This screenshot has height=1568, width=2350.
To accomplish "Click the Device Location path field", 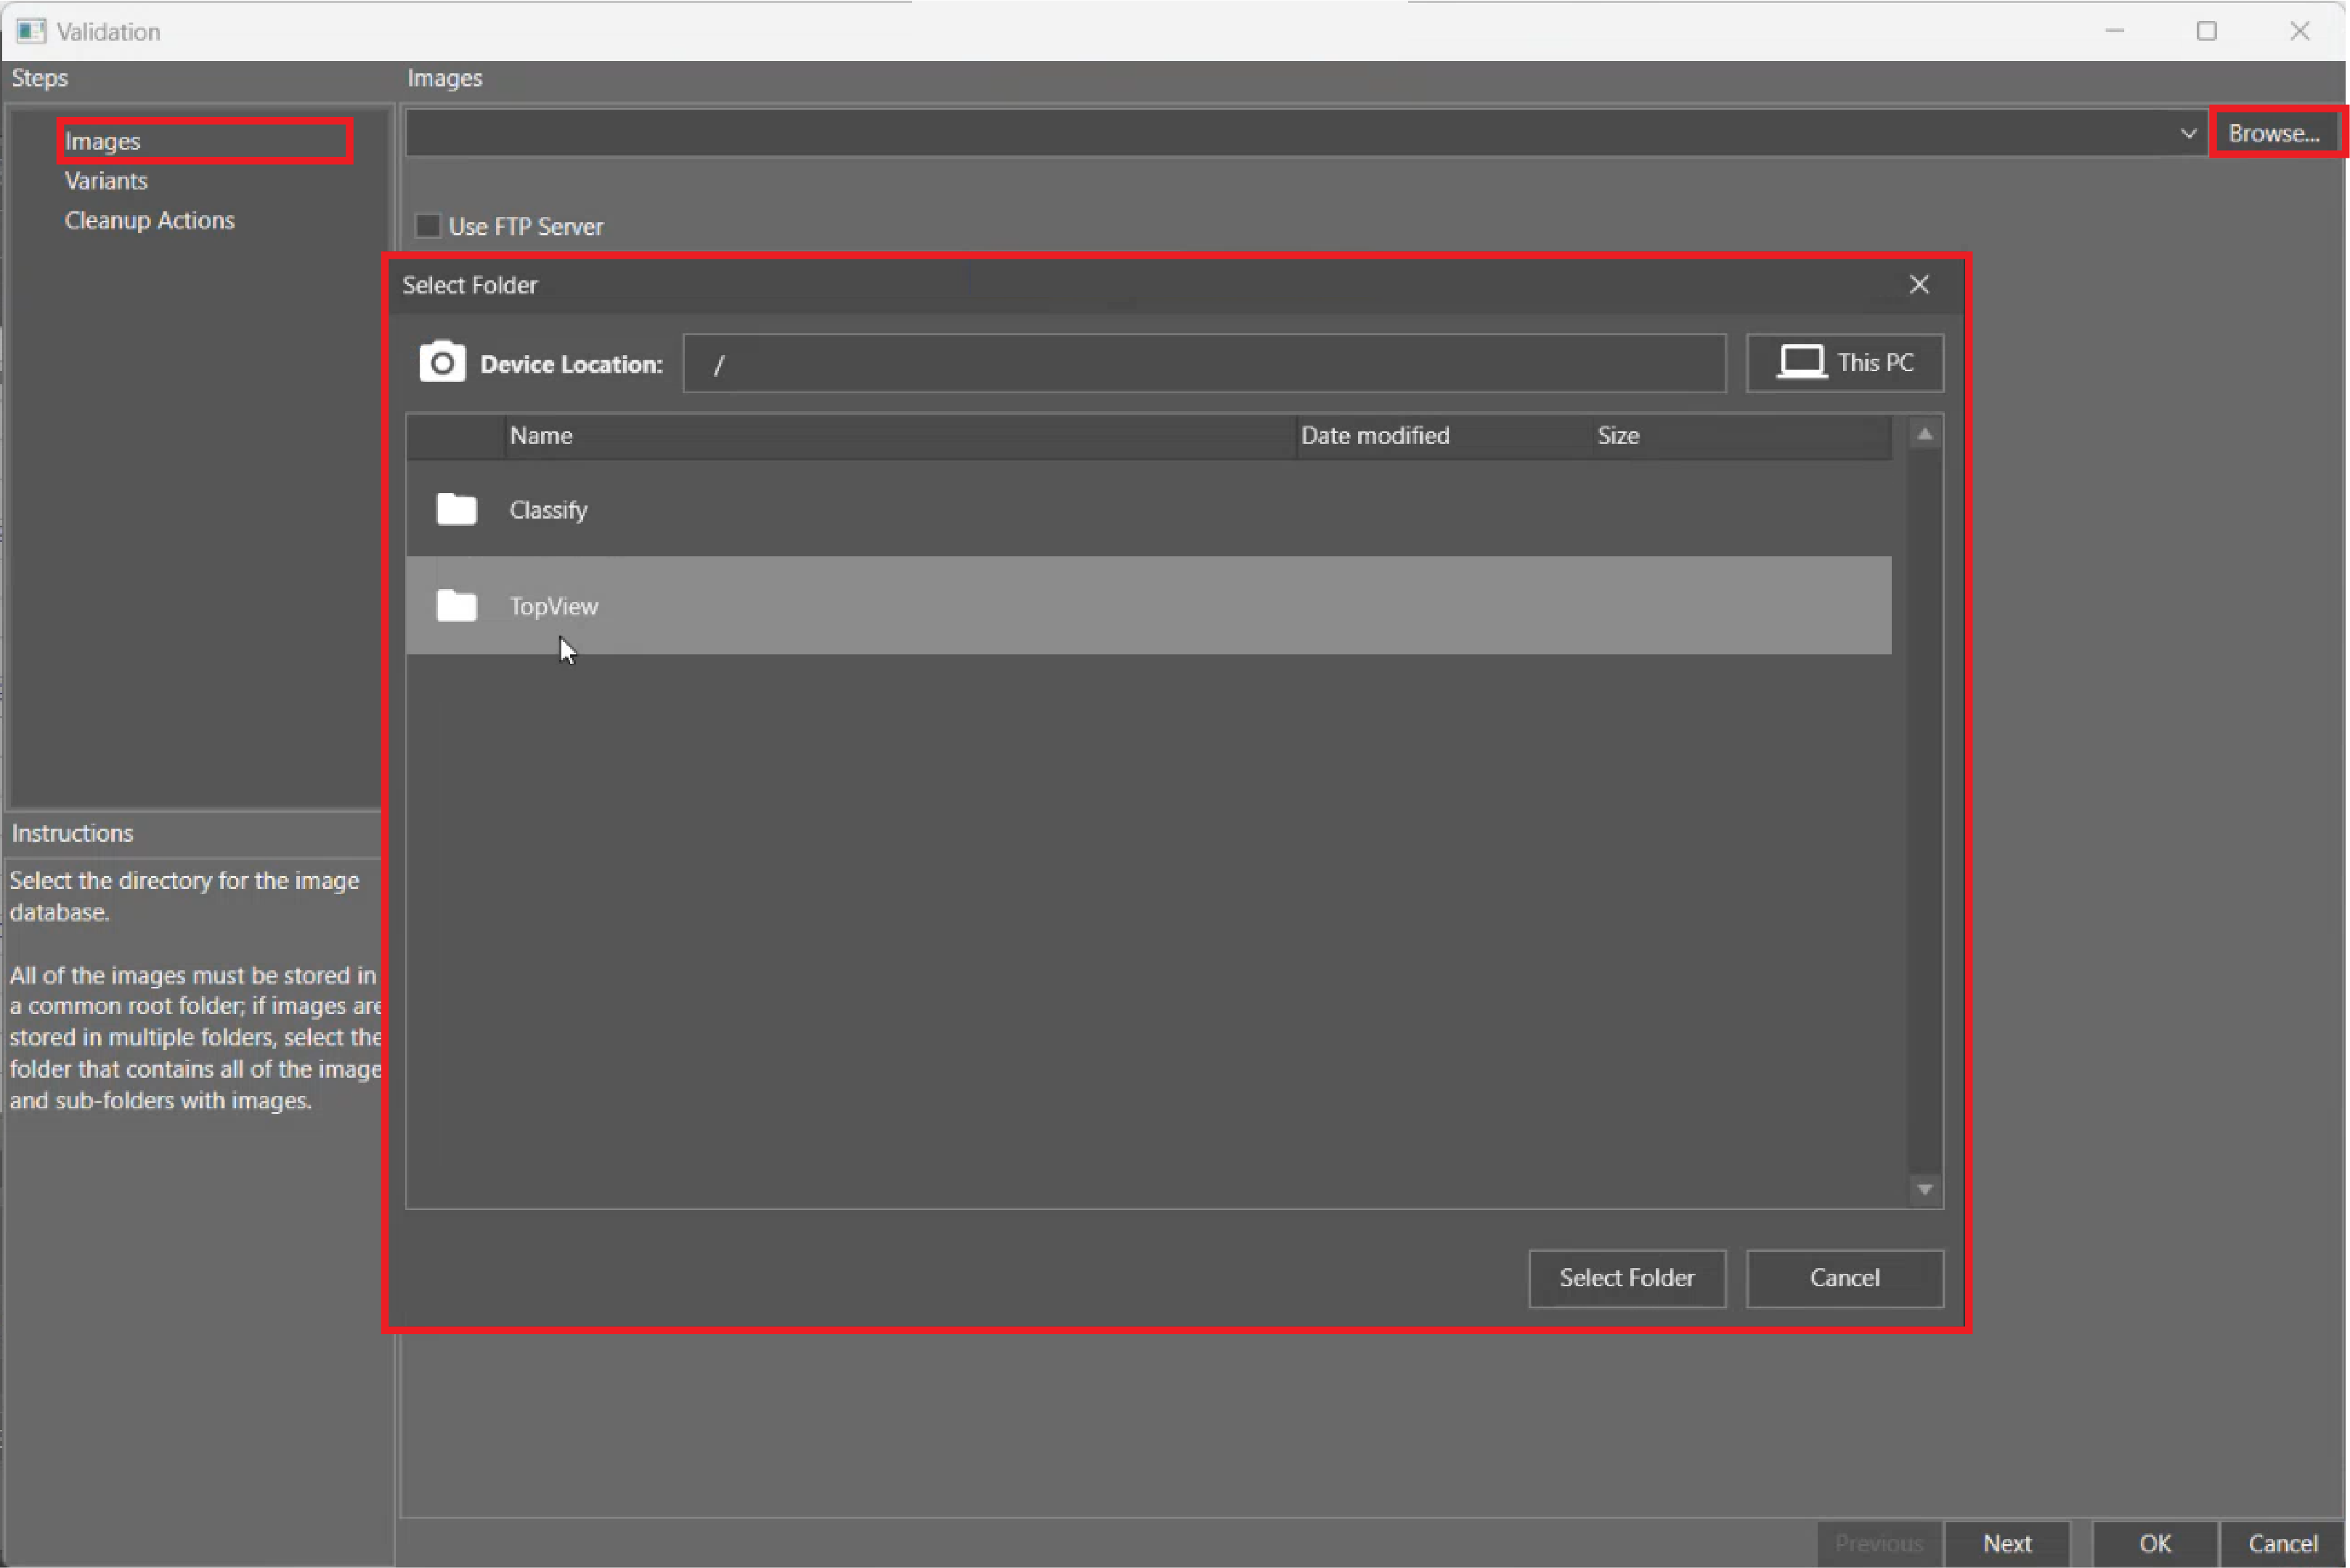I will pos(1203,364).
